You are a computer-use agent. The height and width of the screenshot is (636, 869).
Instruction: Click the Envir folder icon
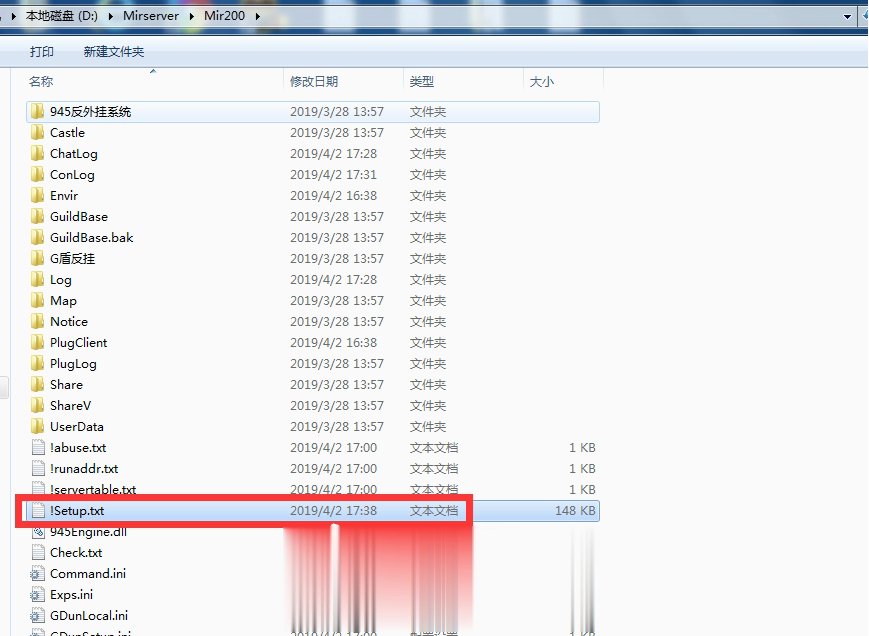[x=37, y=196]
